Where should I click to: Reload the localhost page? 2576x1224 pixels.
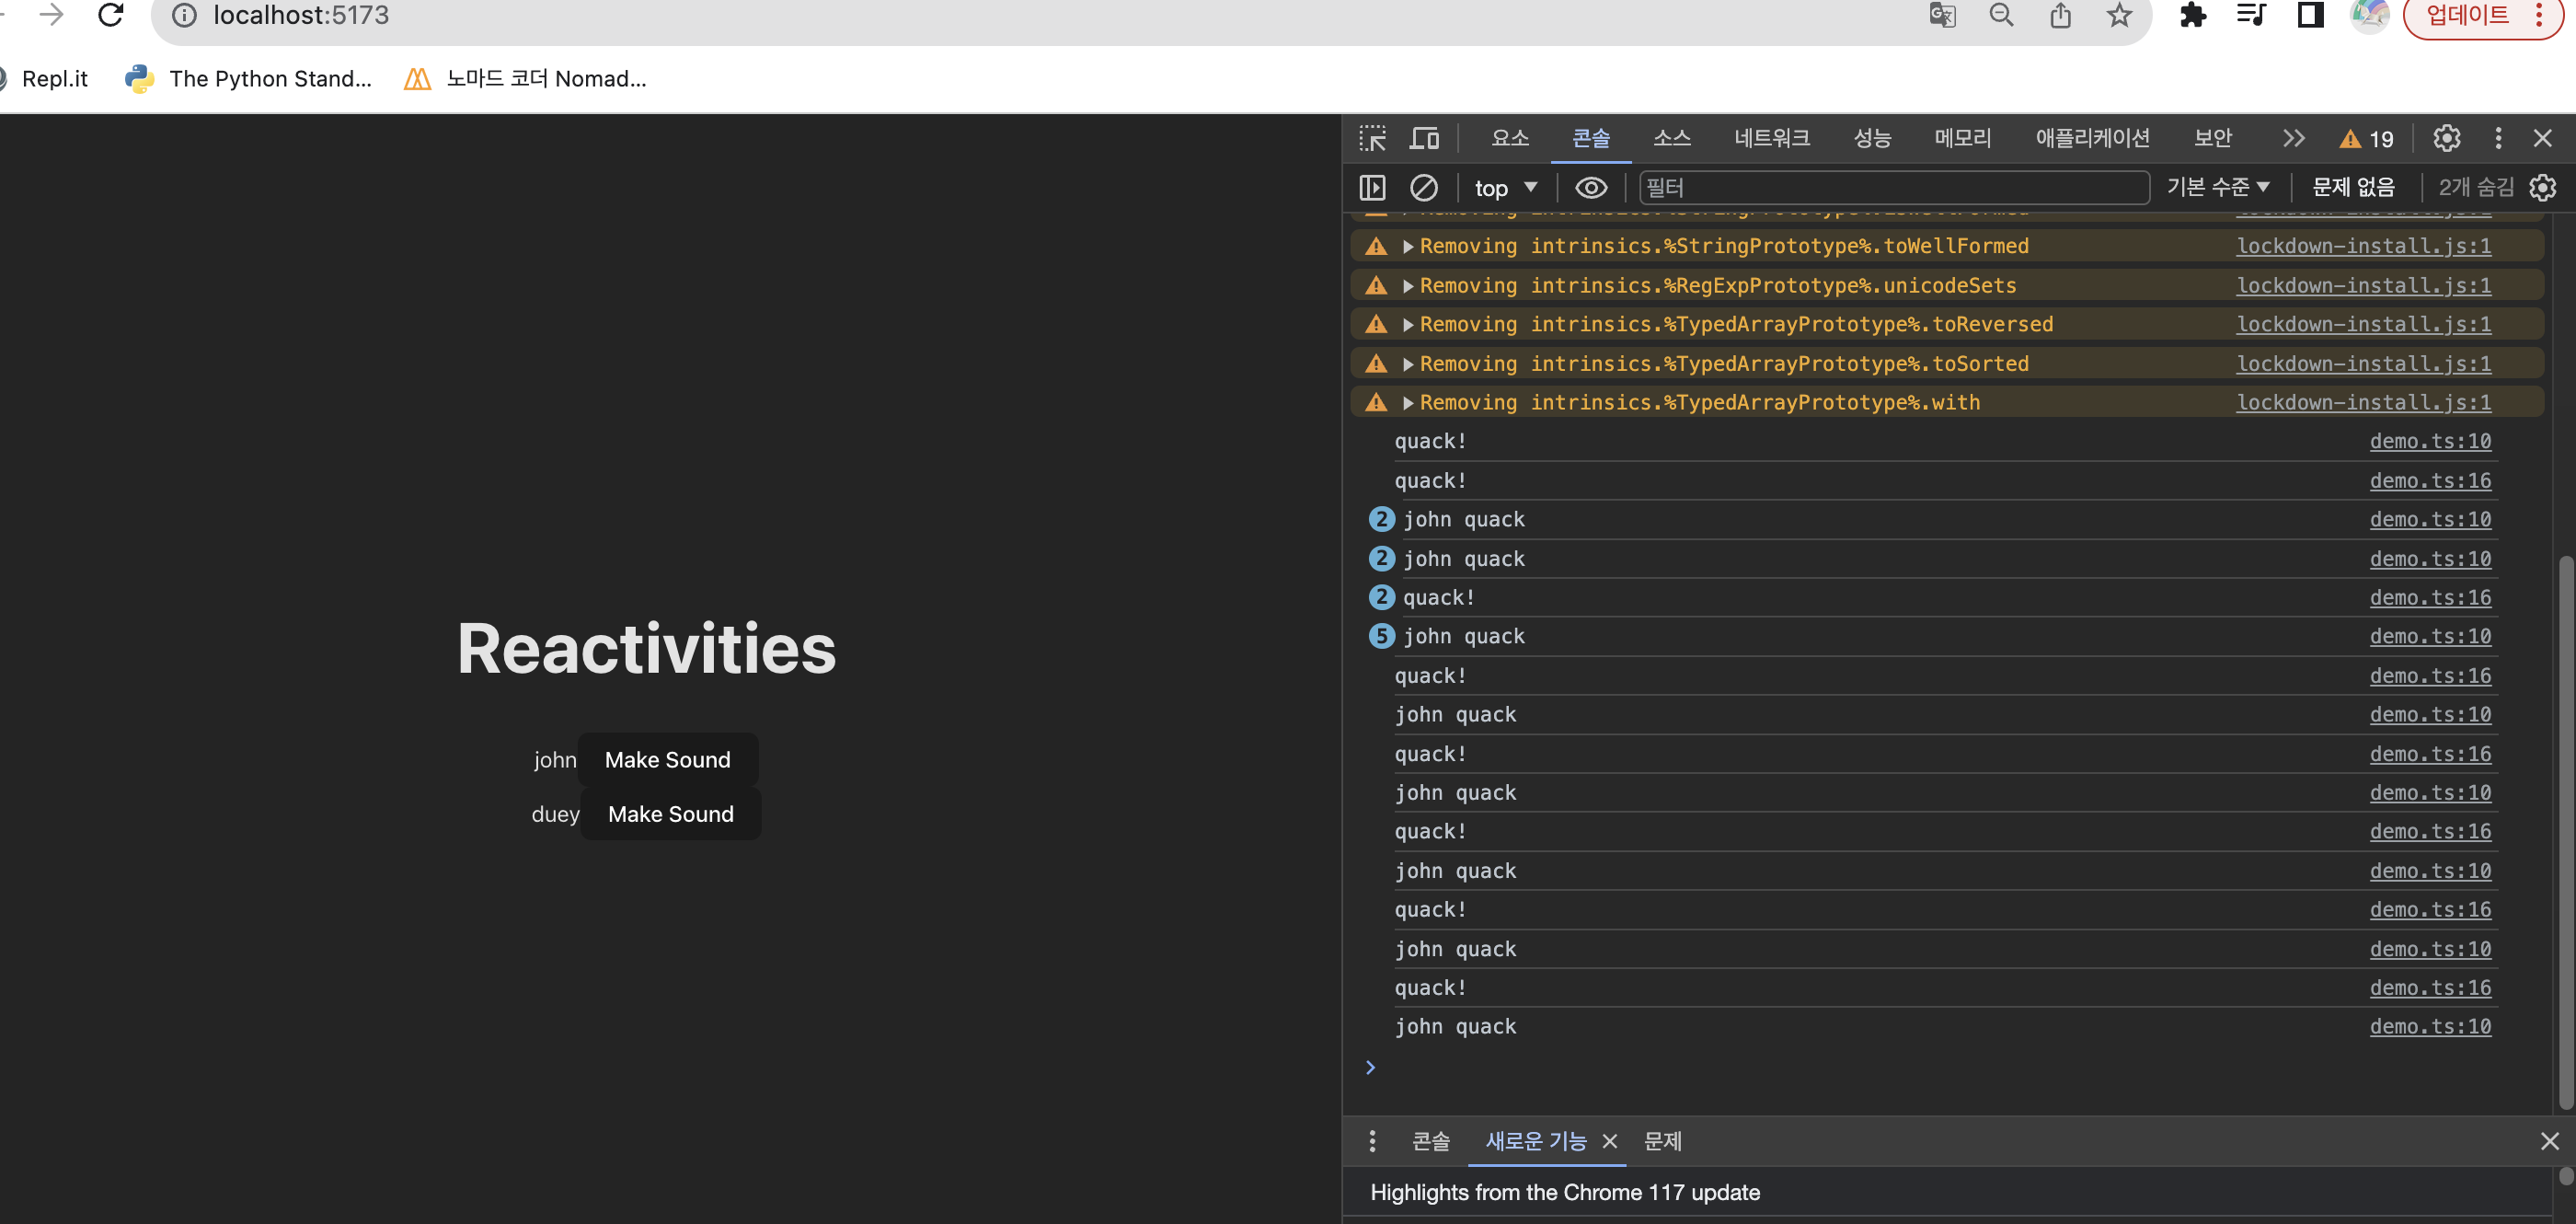pos(110,15)
